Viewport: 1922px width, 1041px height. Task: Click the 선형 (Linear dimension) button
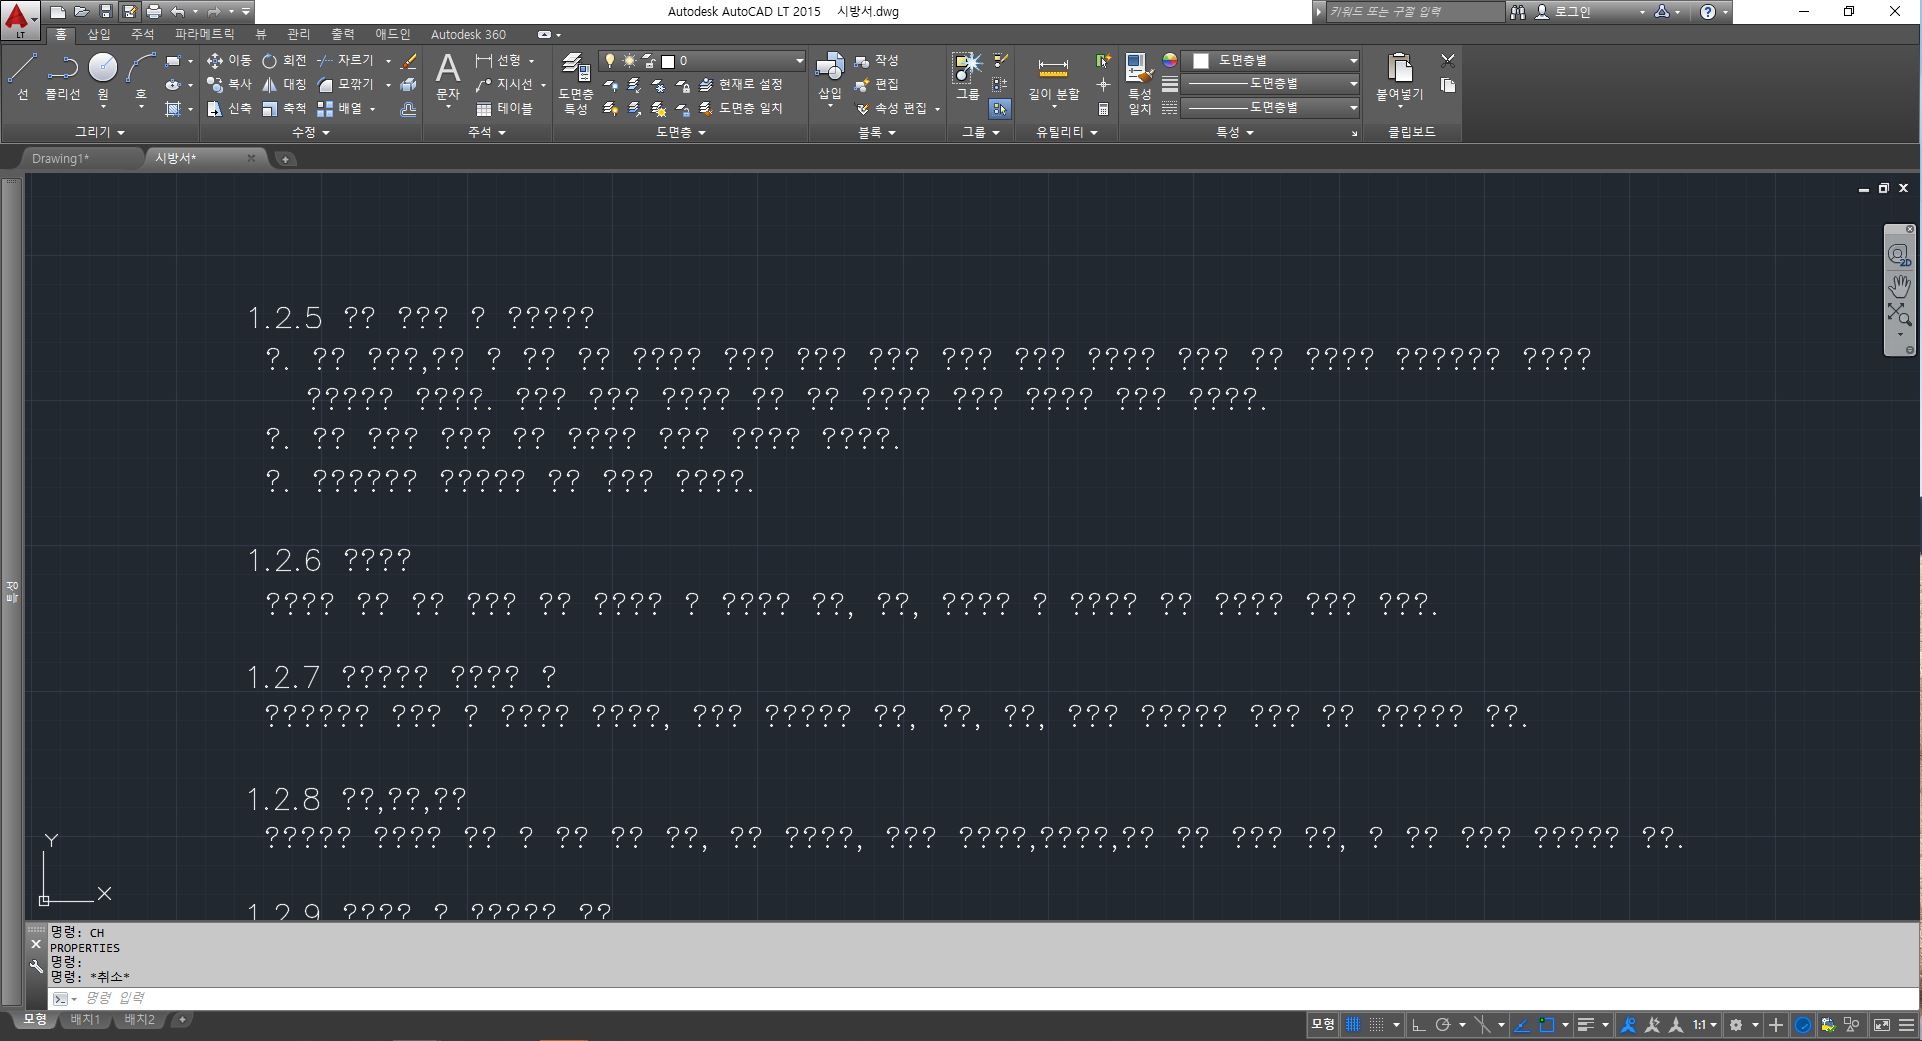coord(499,61)
